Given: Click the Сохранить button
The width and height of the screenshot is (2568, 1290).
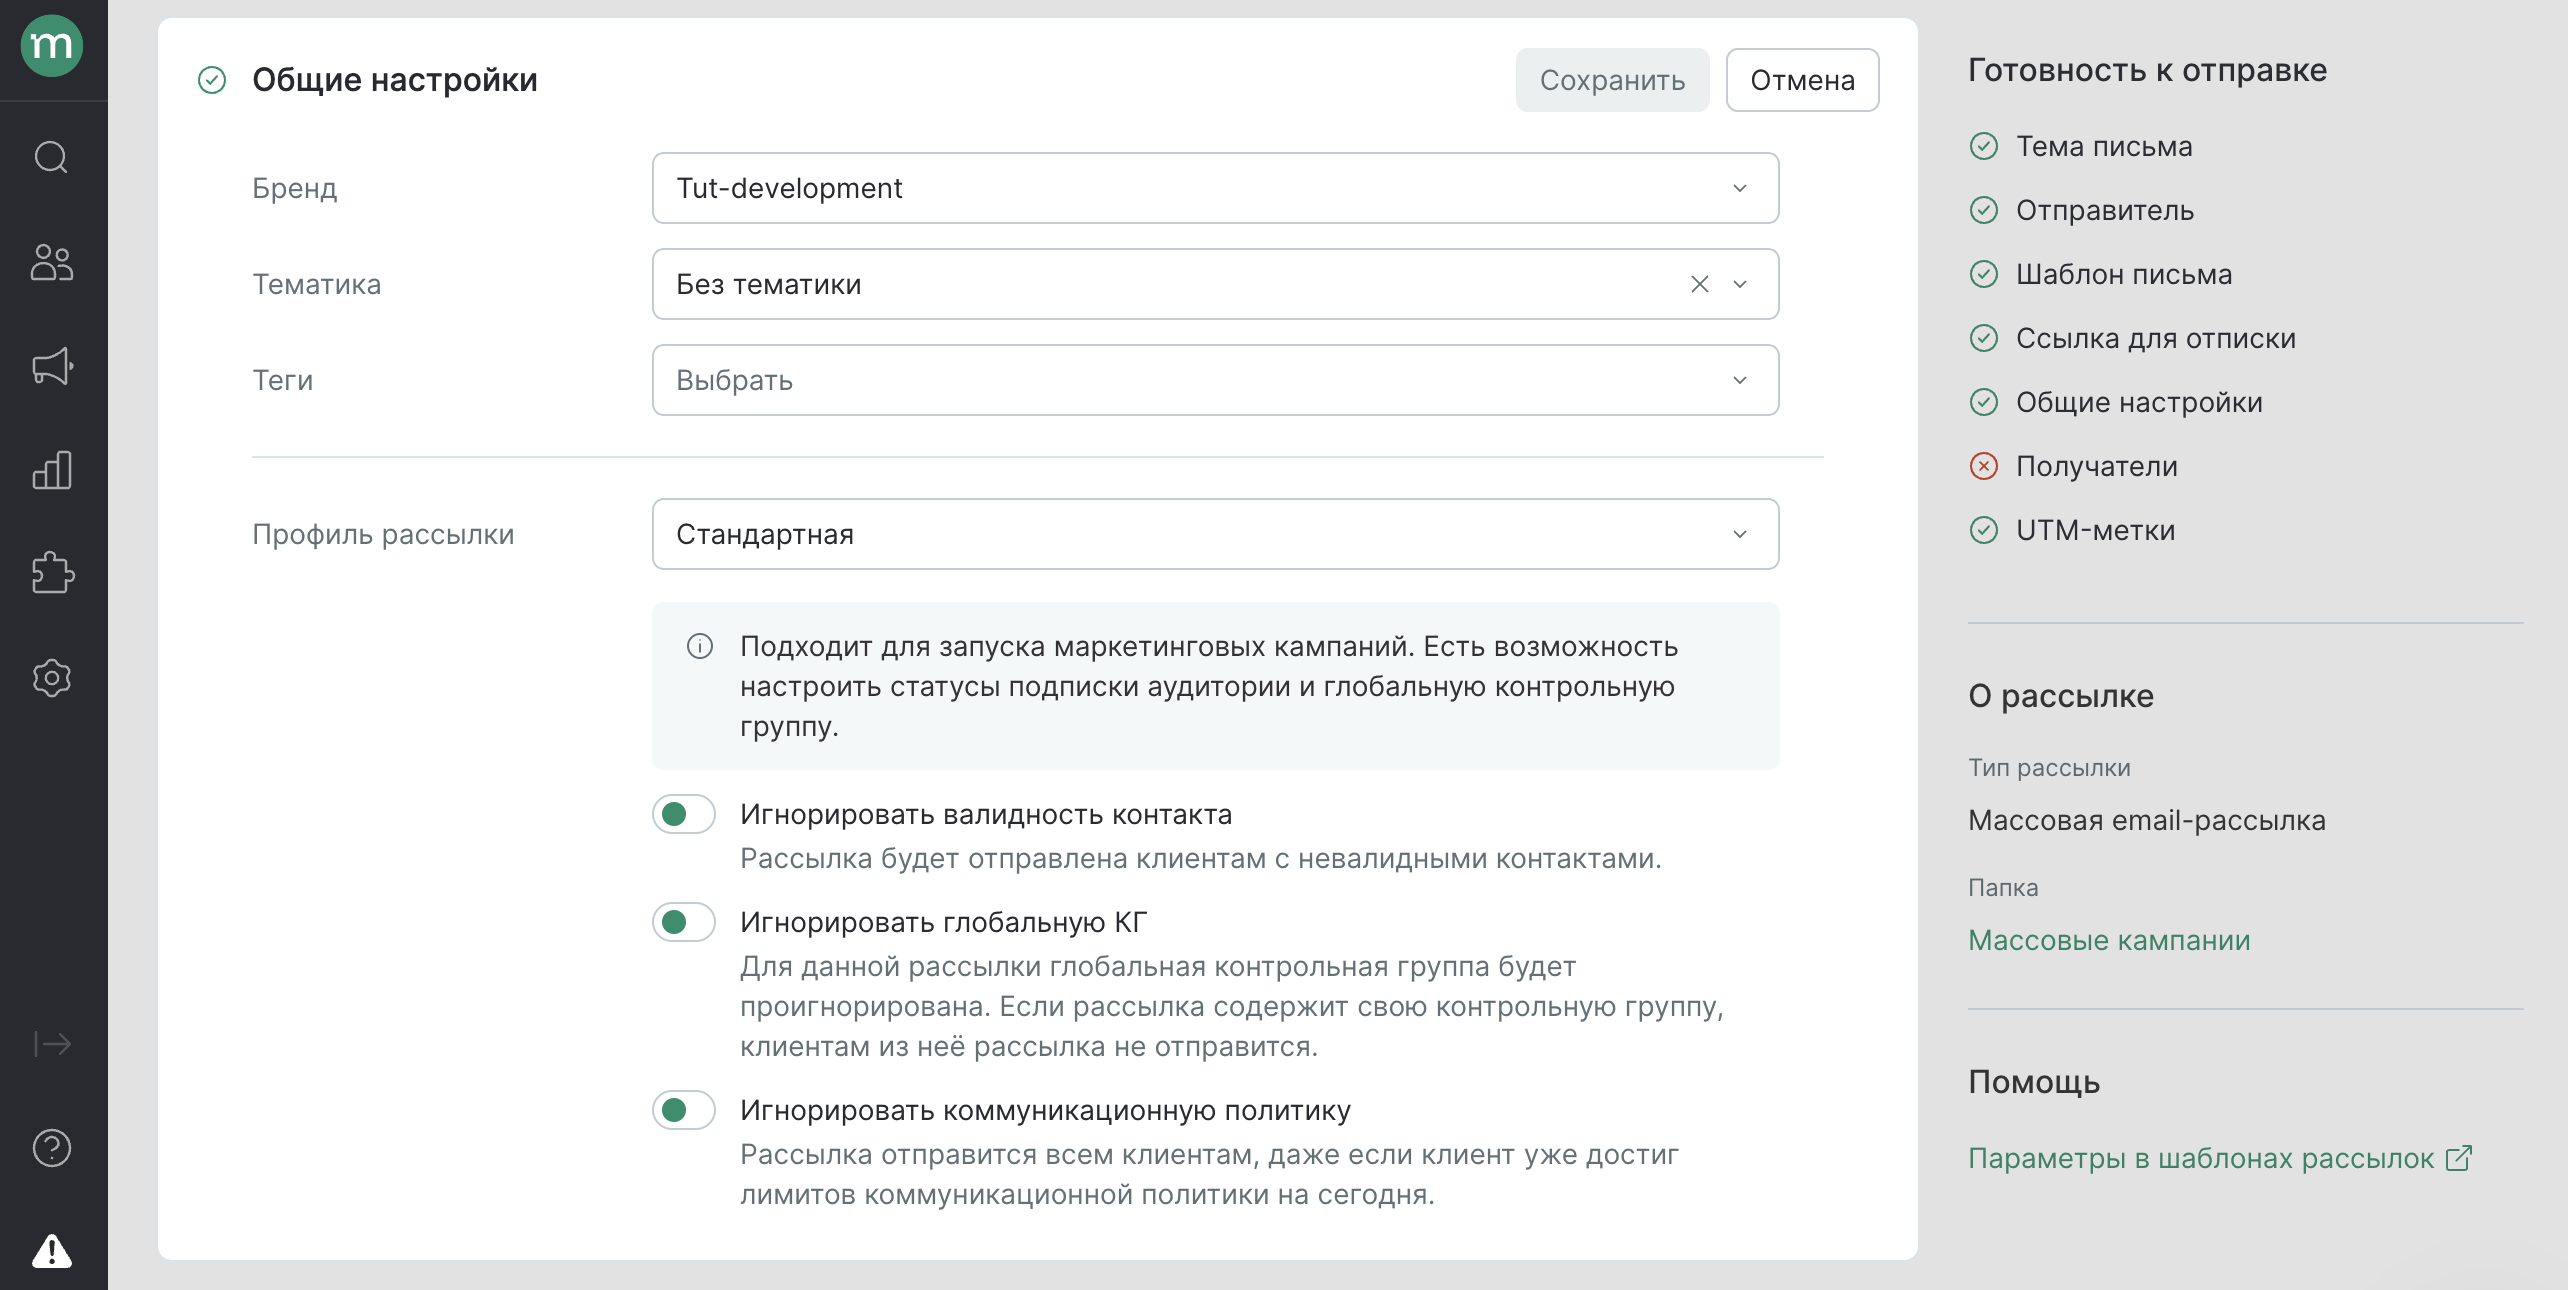Looking at the screenshot, I should pos(1612,80).
